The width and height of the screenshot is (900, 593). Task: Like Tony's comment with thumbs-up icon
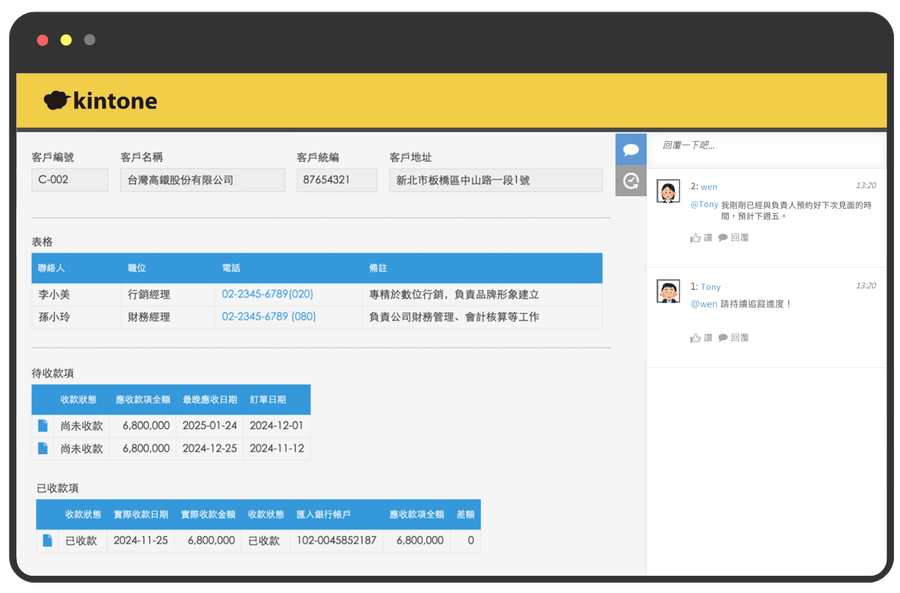click(696, 338)
